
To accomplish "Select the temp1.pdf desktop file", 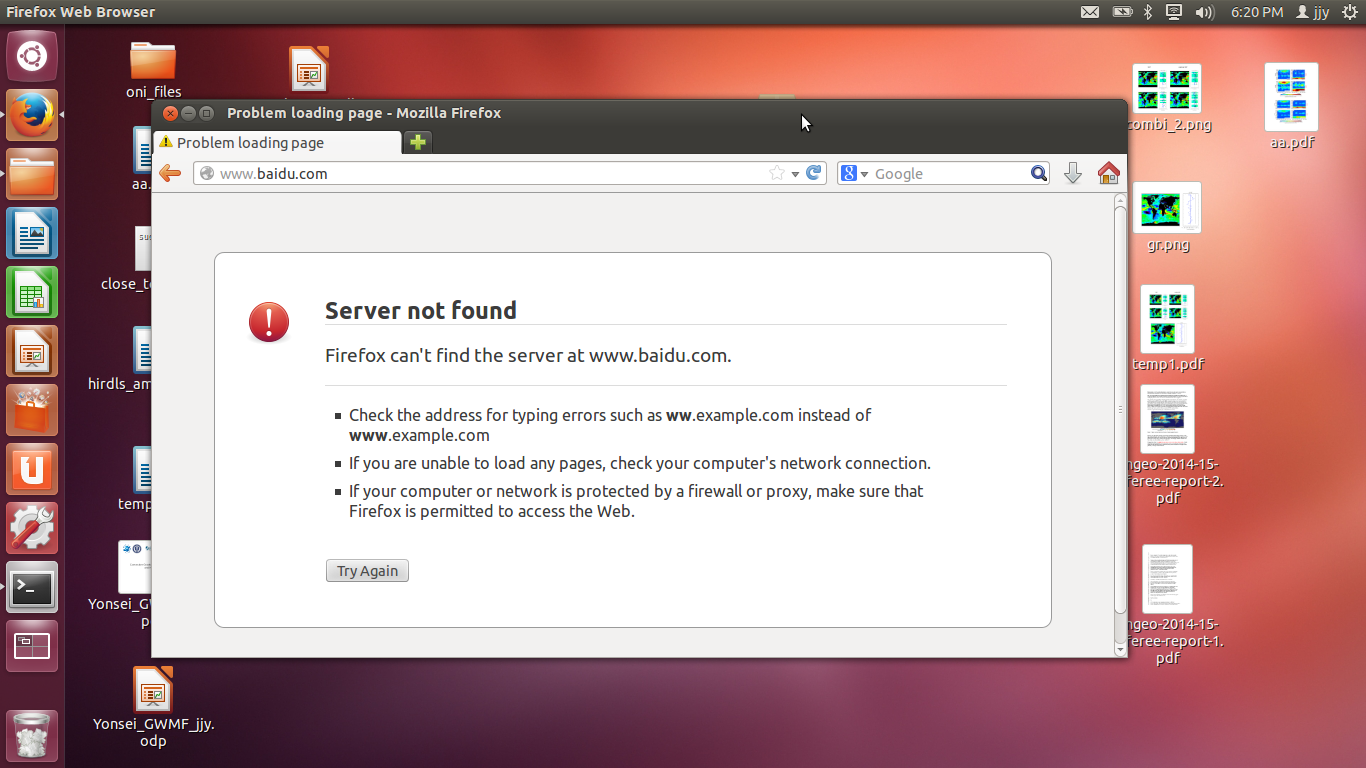I will click(1168, 328).
